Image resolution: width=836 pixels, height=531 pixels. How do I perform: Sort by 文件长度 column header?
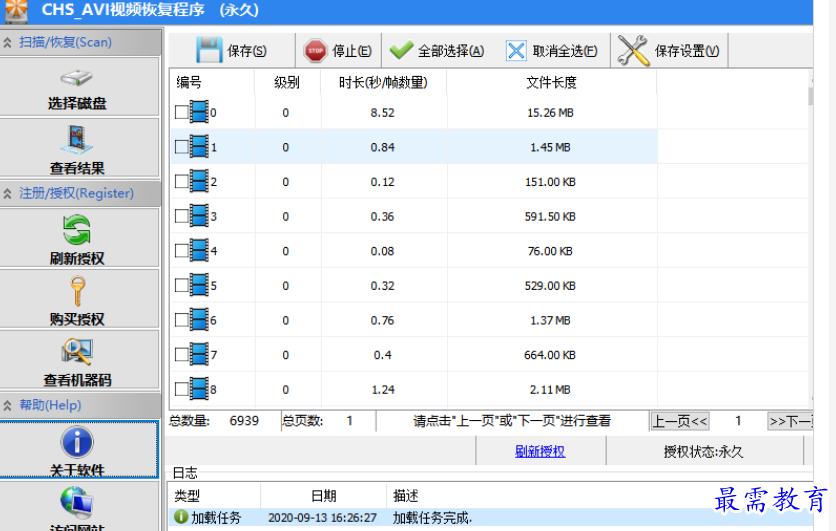pos(551,83)
